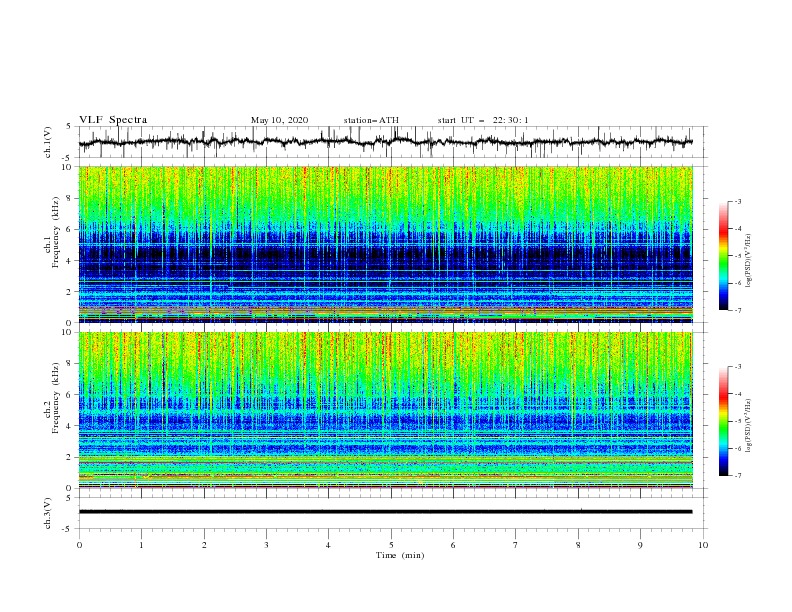
Task: Click the ch.1(V) axis label
Action: pyautogui.click(x=48, y=142)
